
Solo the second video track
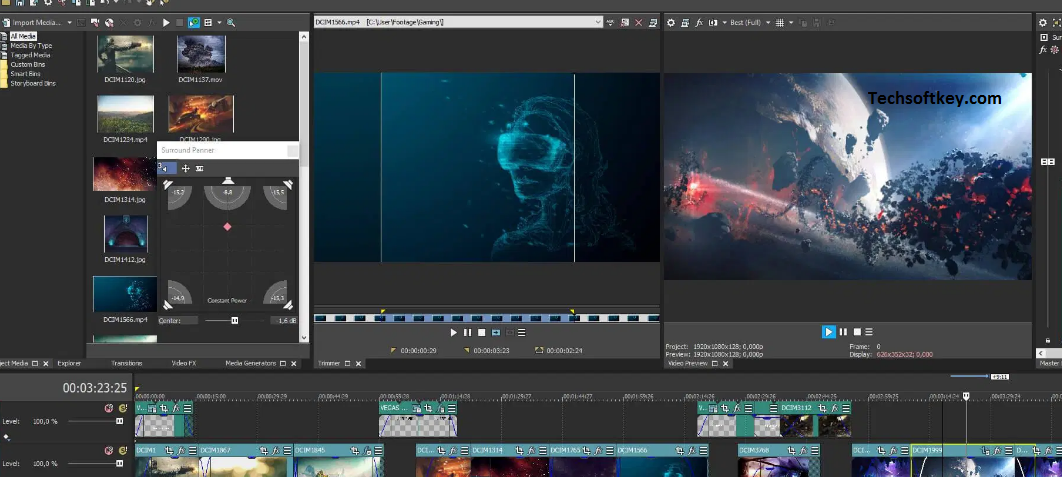tap(123, 451)
